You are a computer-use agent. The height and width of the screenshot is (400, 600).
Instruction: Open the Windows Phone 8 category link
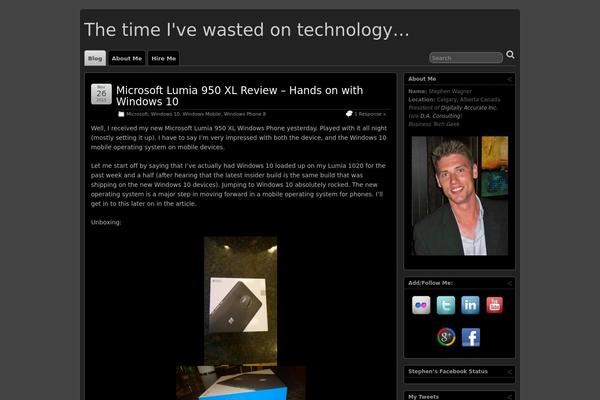coord(245,114)
